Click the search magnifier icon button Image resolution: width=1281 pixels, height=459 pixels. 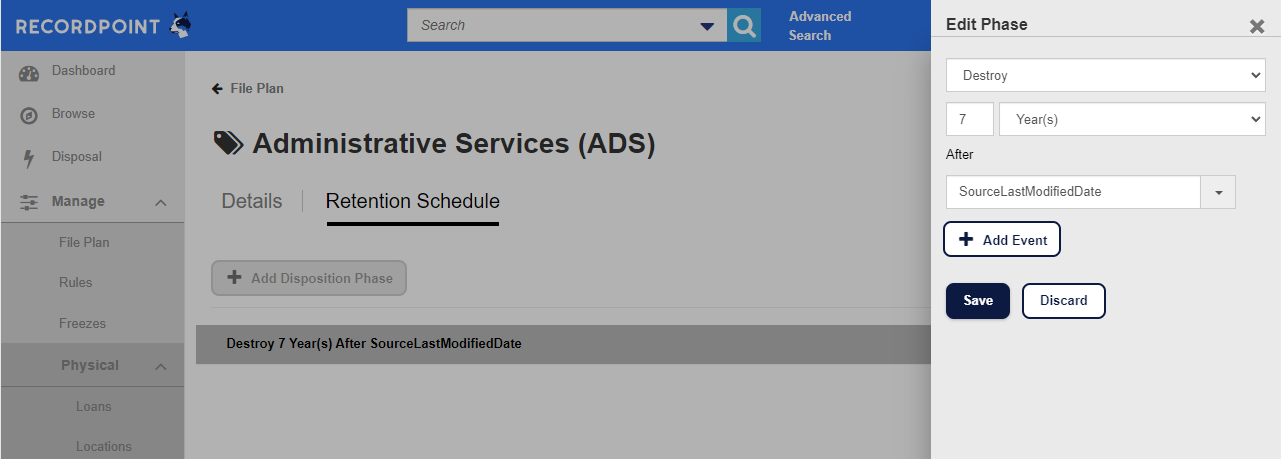tap(743, 26)
